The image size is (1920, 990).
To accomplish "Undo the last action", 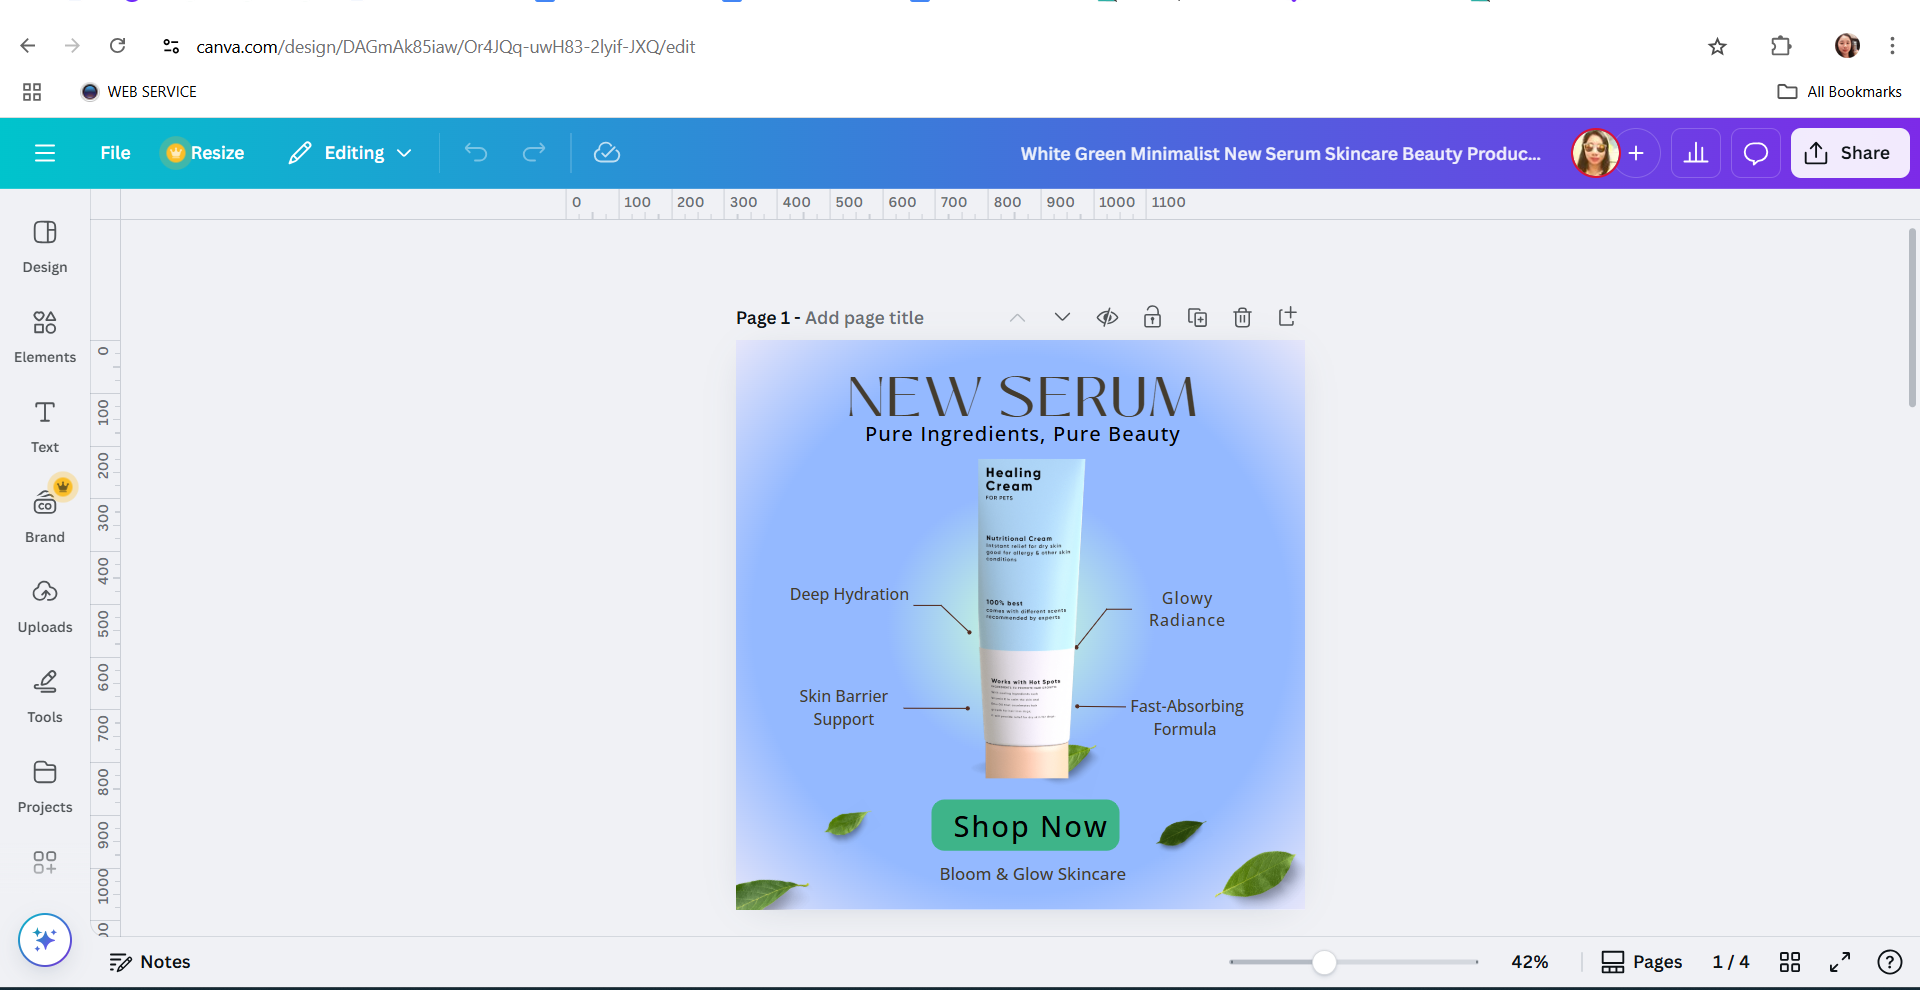I will pyautogui.click(x=476, y=153).
